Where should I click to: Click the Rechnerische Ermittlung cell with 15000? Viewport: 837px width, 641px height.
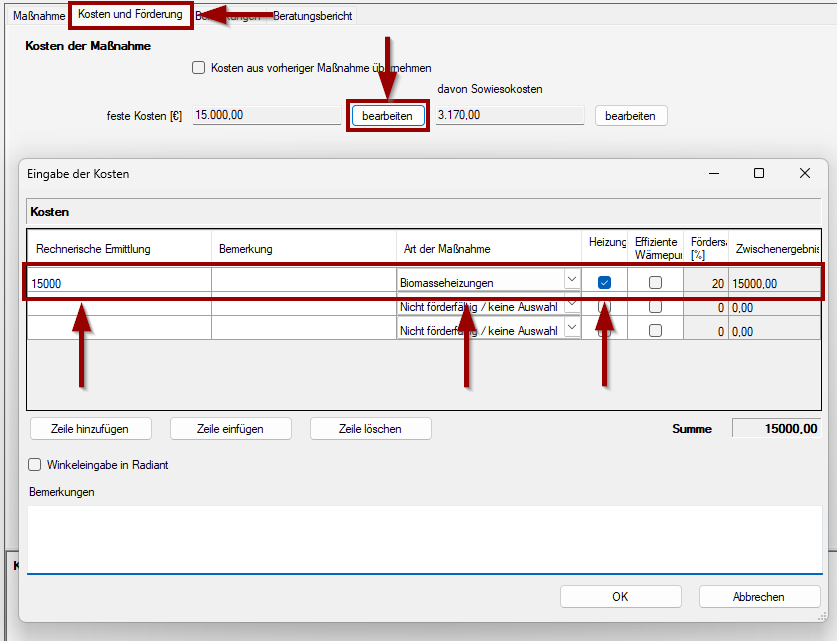(x=118, y=284)
